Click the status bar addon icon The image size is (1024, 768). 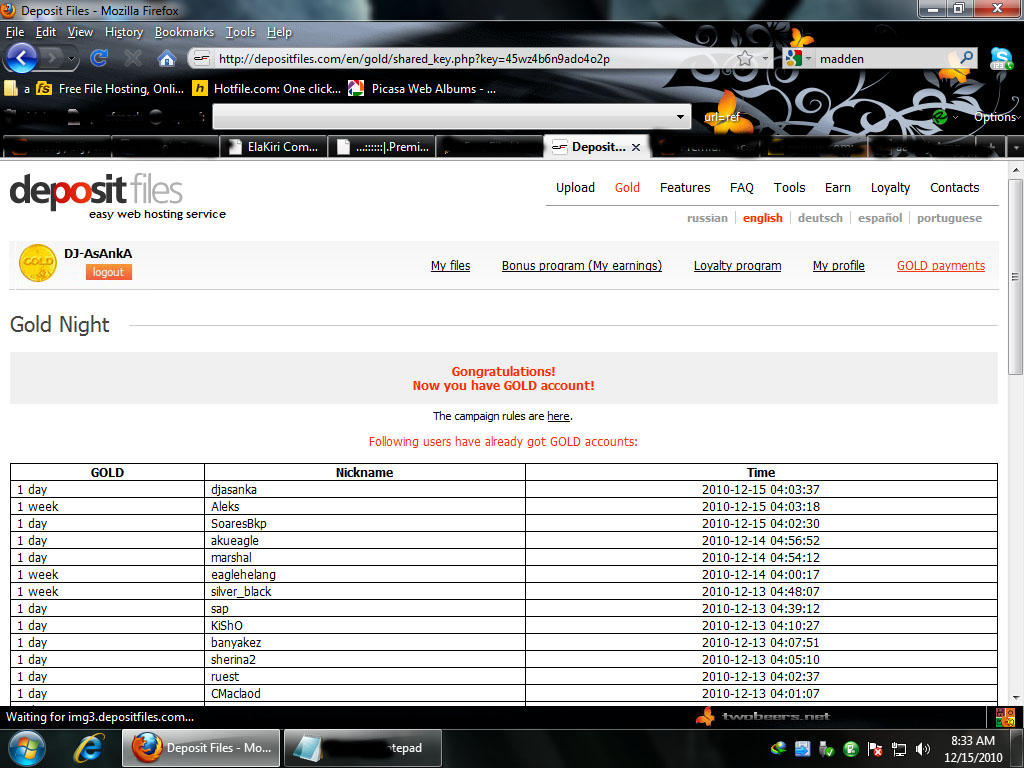1005,717
